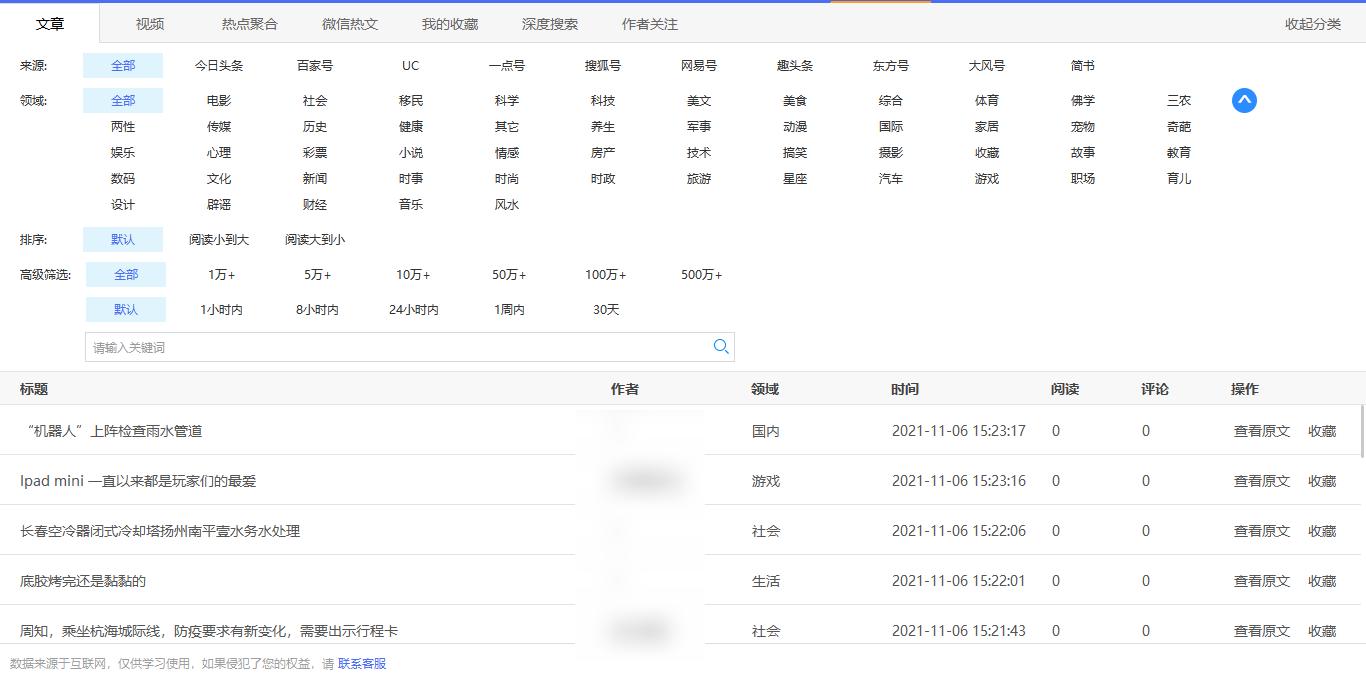
Task: Click the search magnifier icon
Action: point(721,346)
